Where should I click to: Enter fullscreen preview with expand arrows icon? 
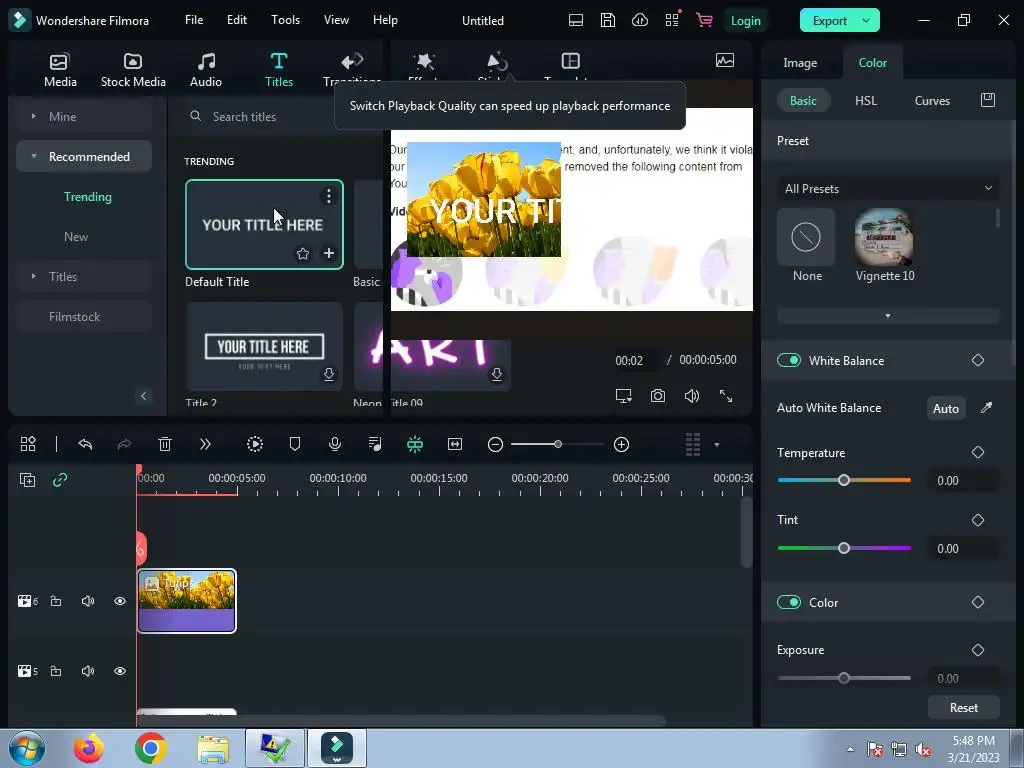726,396
